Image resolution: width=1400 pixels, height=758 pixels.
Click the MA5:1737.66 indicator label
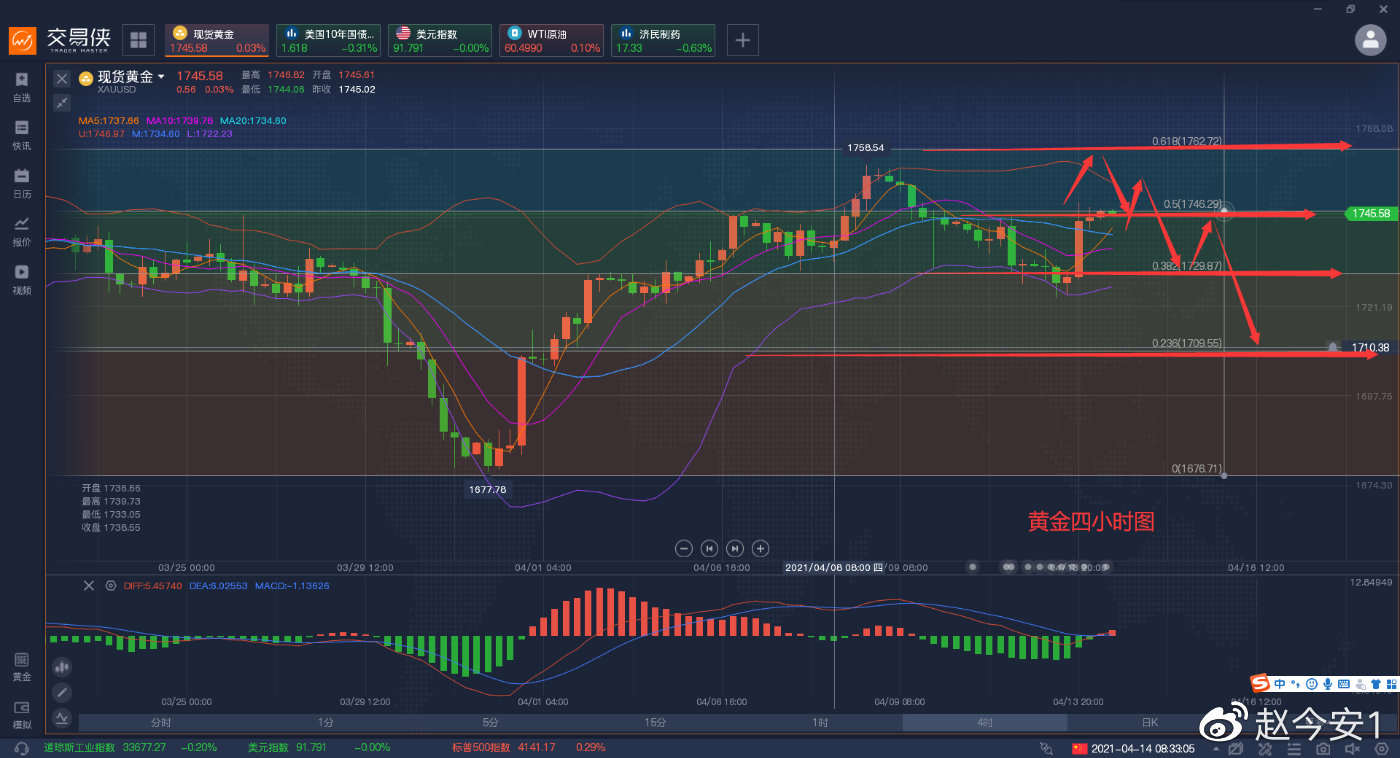(109, 121)
